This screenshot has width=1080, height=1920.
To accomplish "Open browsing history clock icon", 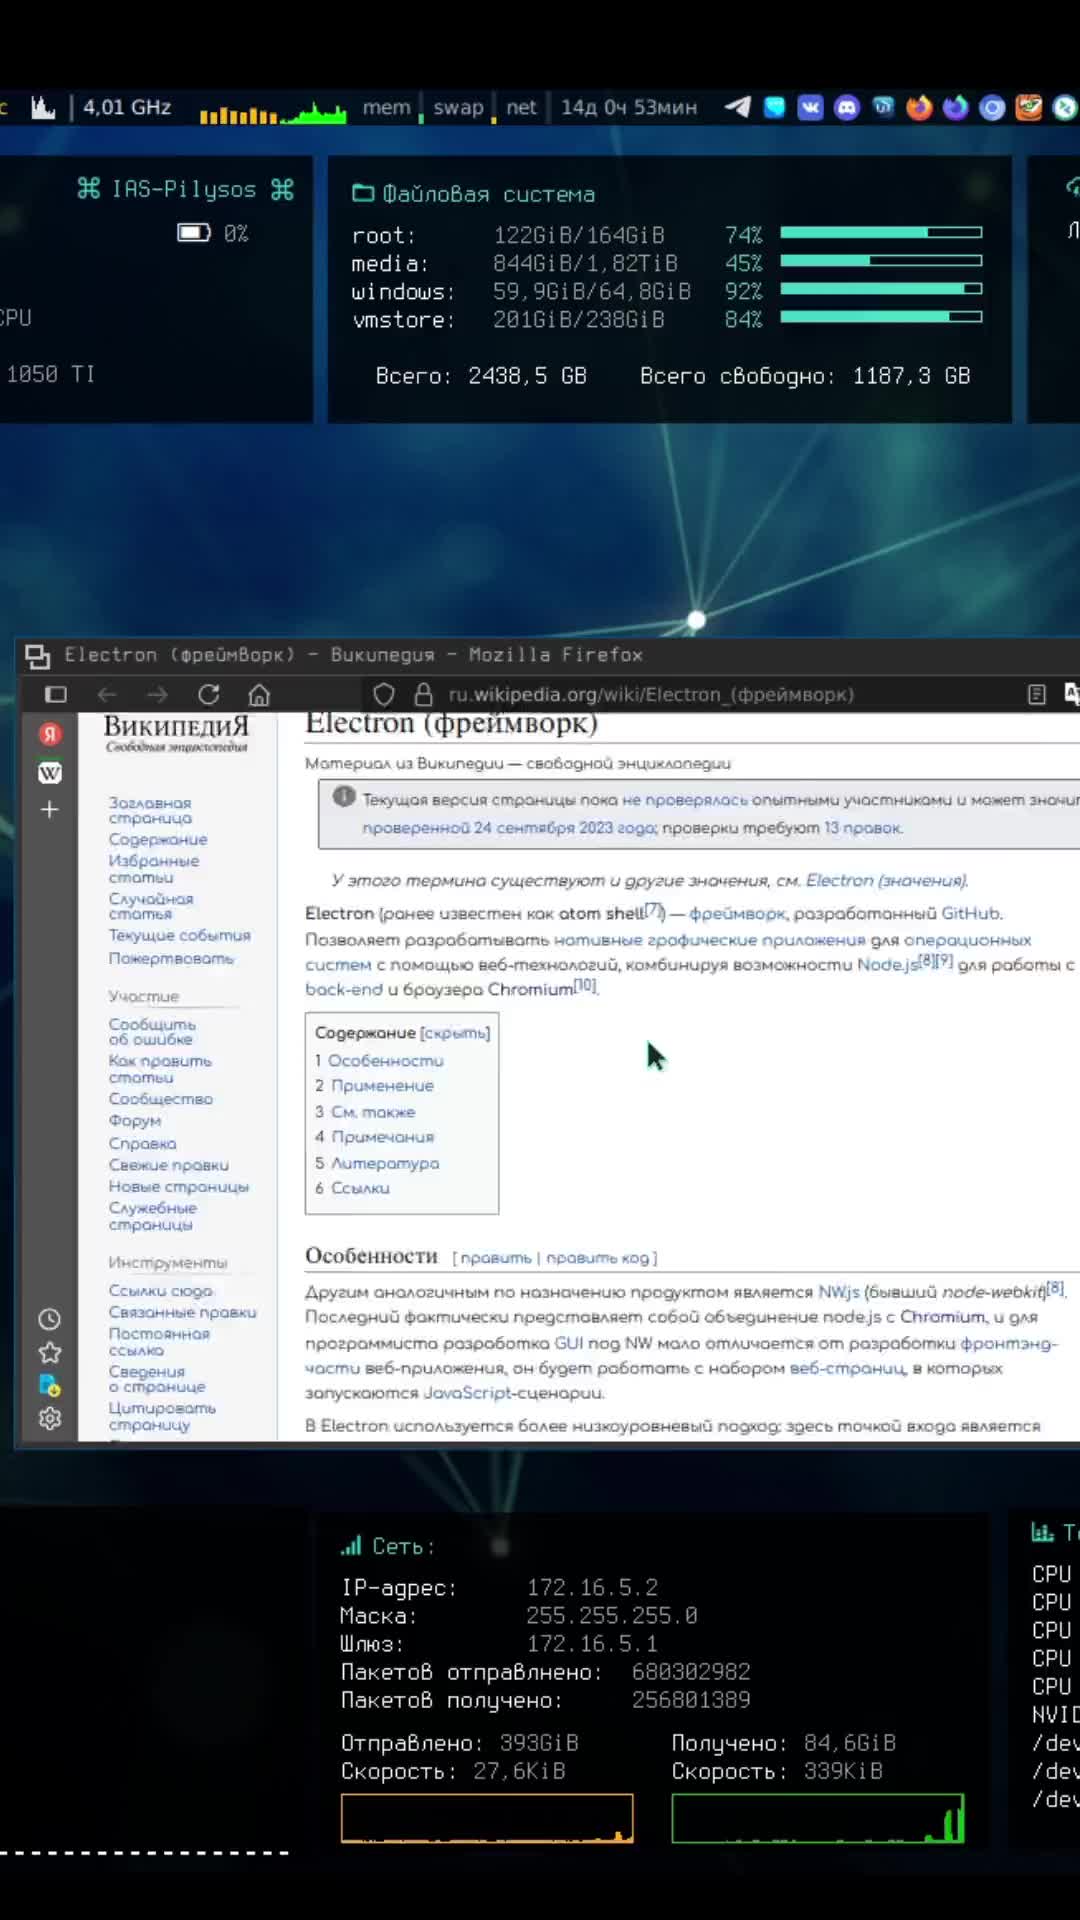I will (x=50, y=1319).
